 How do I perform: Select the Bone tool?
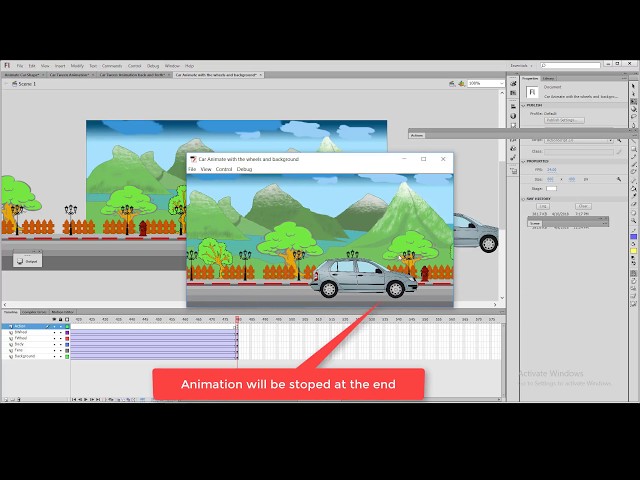coord(633,181)
